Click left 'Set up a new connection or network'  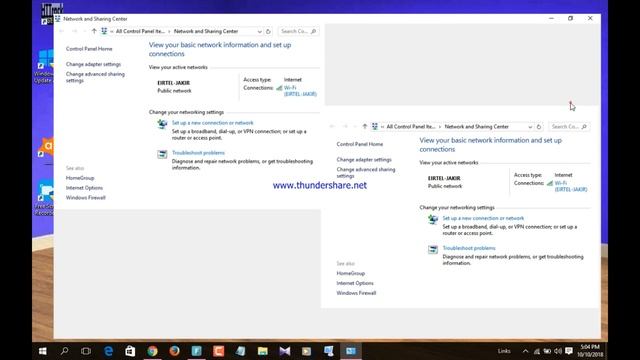pos(213,122)
